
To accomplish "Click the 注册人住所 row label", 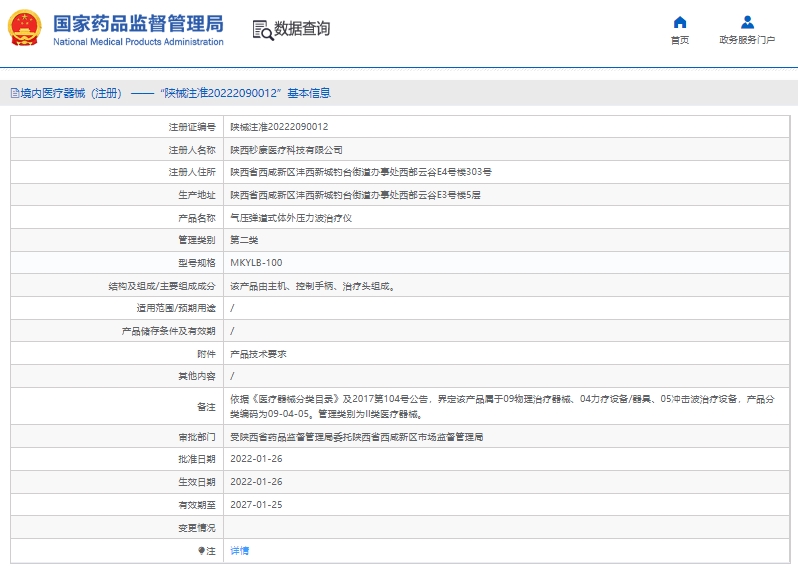I will coord(192,172).
